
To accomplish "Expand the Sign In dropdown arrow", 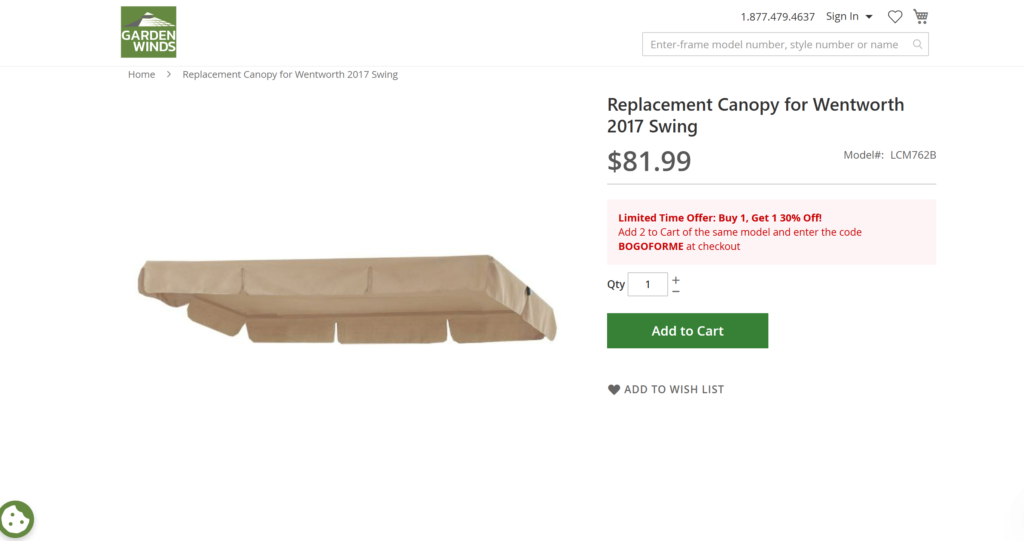I will [x=869, y=17].
